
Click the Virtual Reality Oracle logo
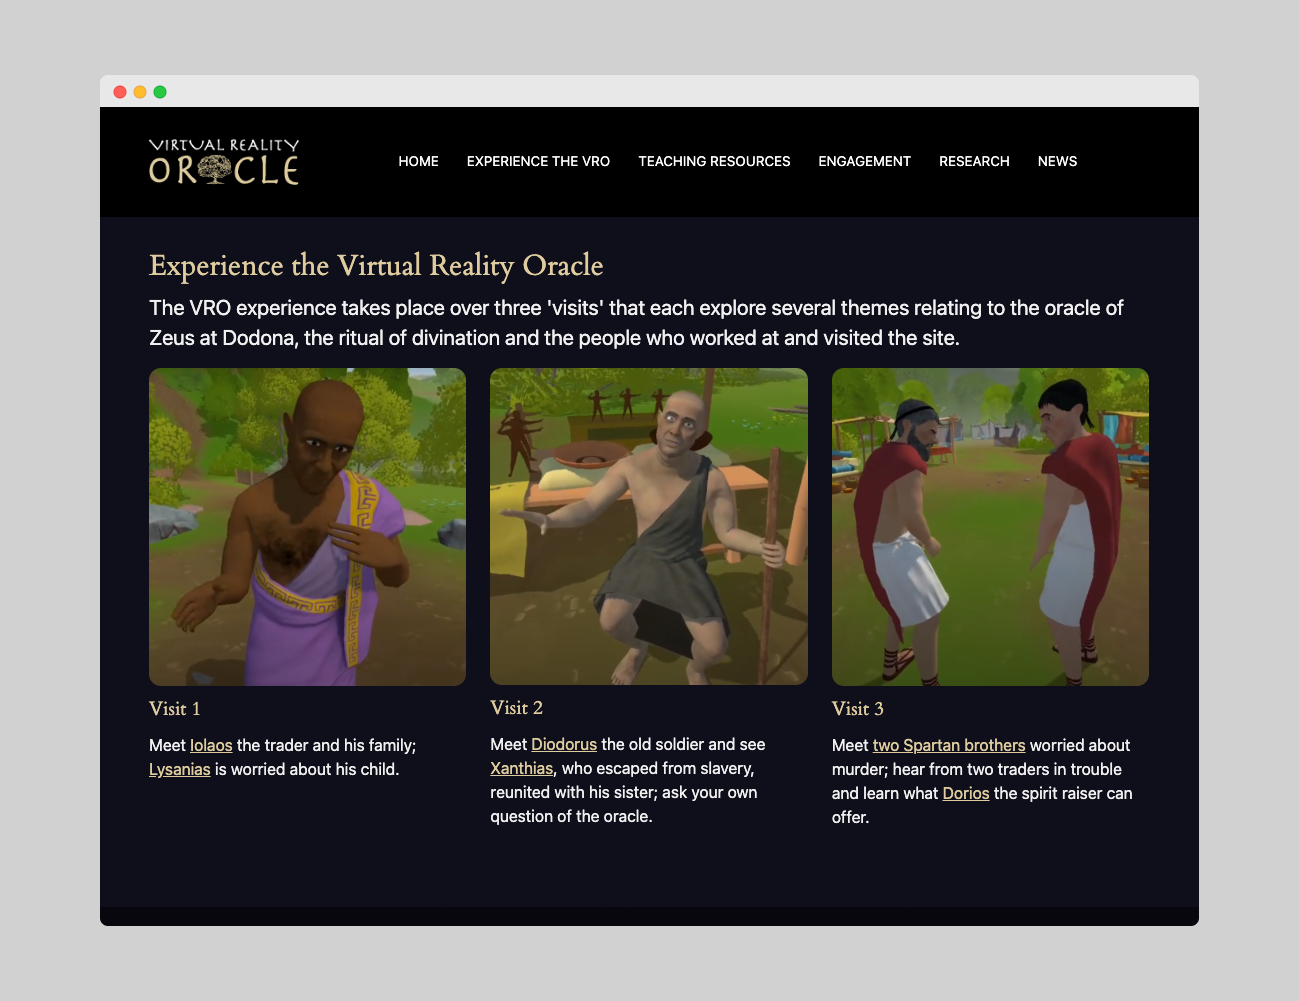pos(223,161)
